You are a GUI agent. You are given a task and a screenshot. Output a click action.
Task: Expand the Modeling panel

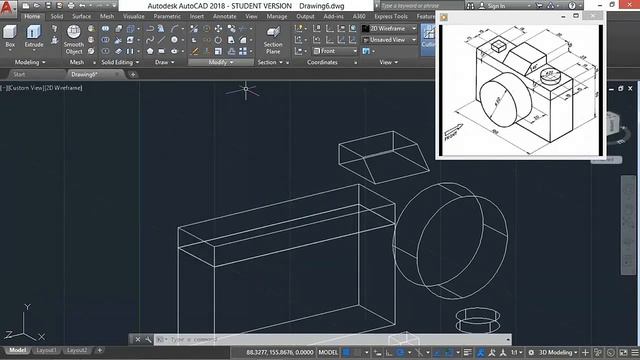click(x=30, y=62)
